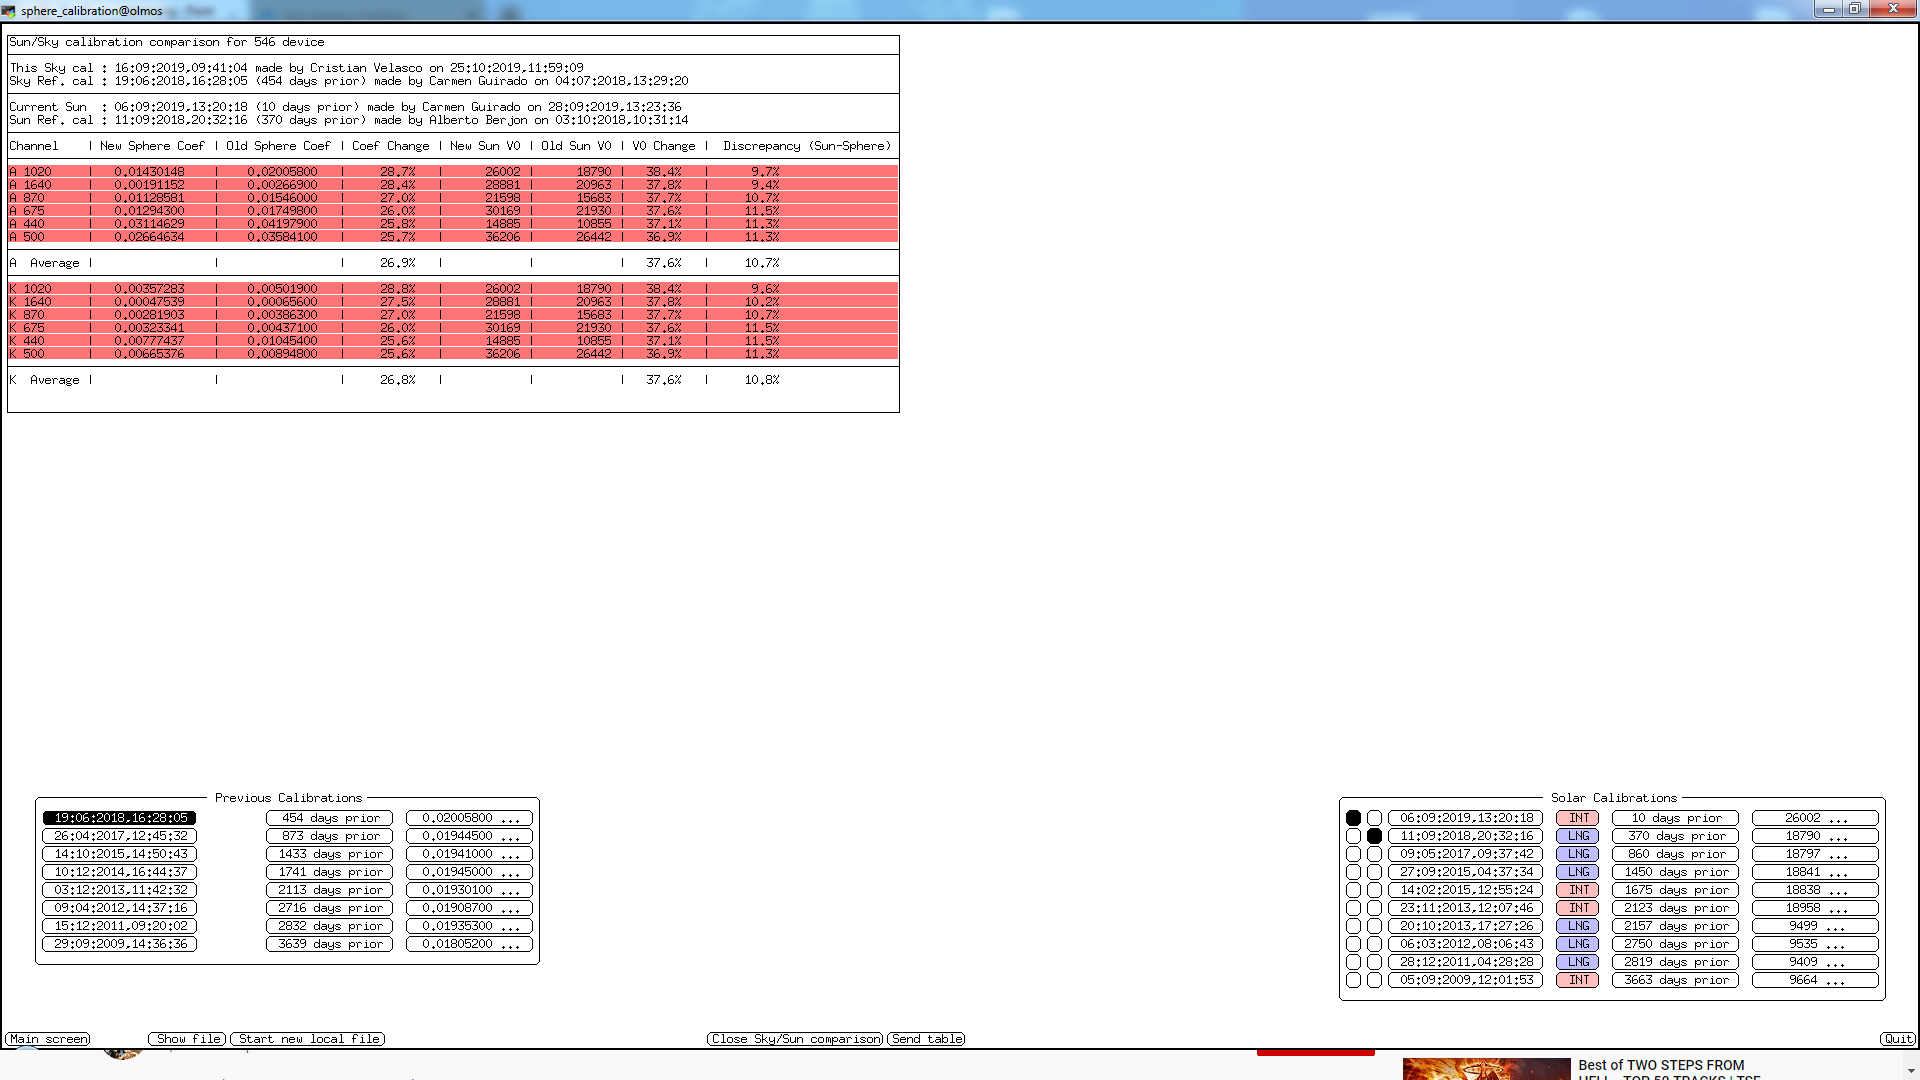1920x1080 pixels.
Task: Open coefficient value 0.01930100
Action: tap(469, 890)
